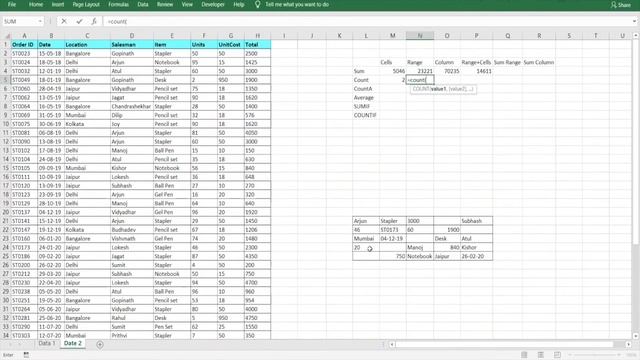Switch to the Data 1 sheet tab
Screen dimensions: 640x360
[47, 344]
